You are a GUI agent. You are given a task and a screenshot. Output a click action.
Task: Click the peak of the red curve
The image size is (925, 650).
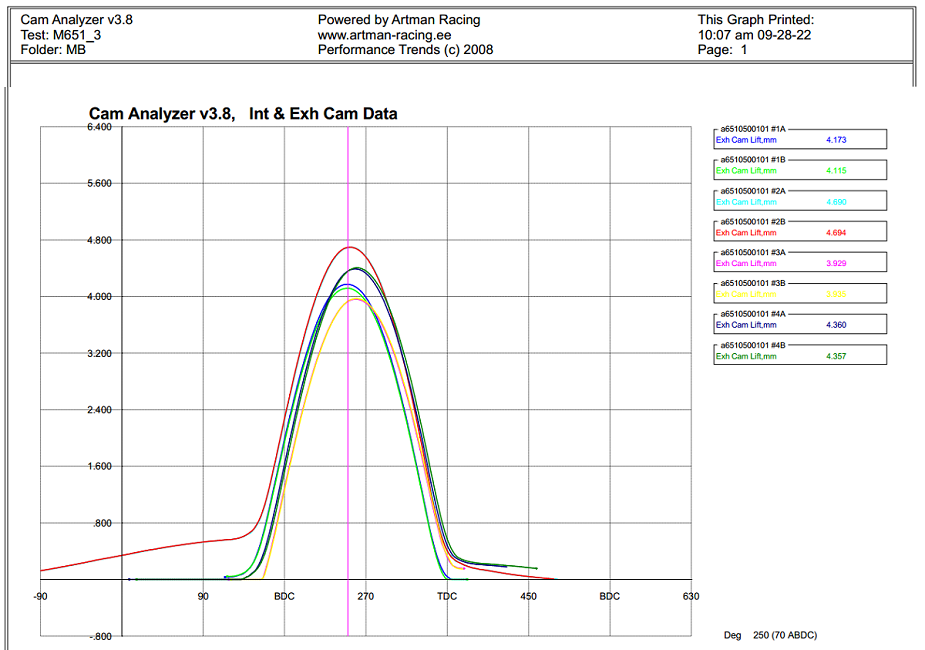click(349, 247)
